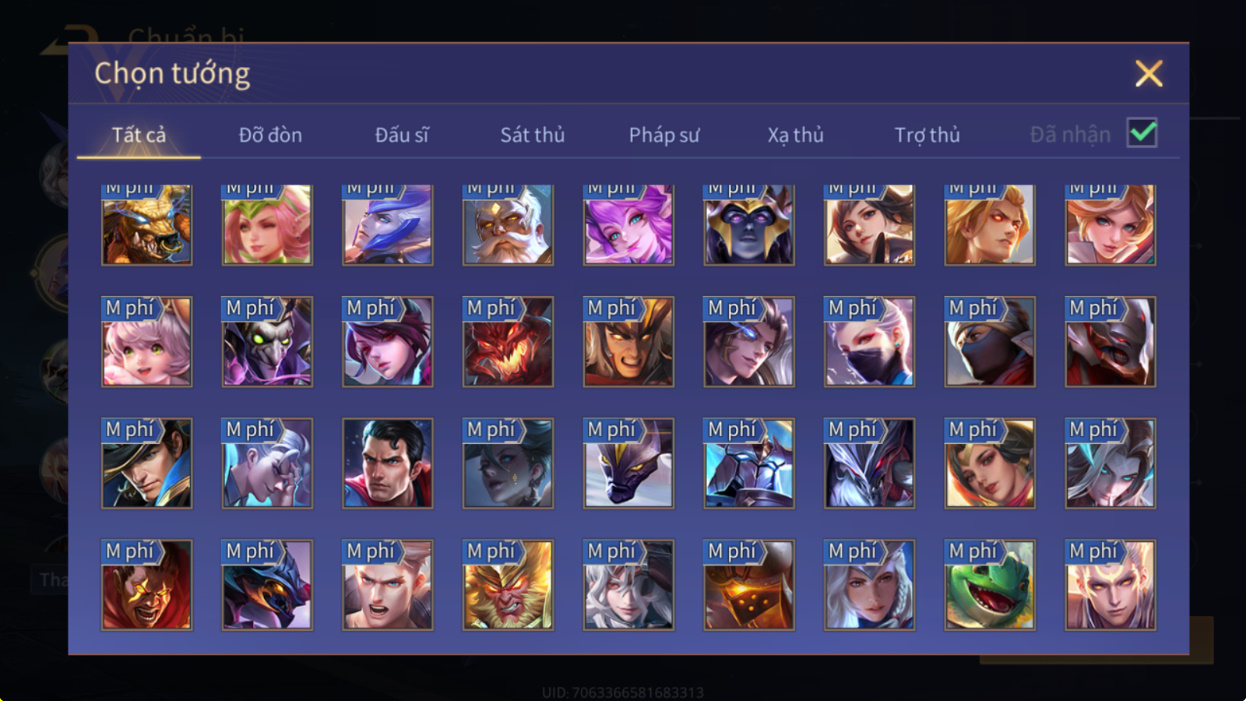Select the cowboy hat gunslinger hero
Image resolution: width=1246 pixels, height=701 pixels.
coord(146,463)
